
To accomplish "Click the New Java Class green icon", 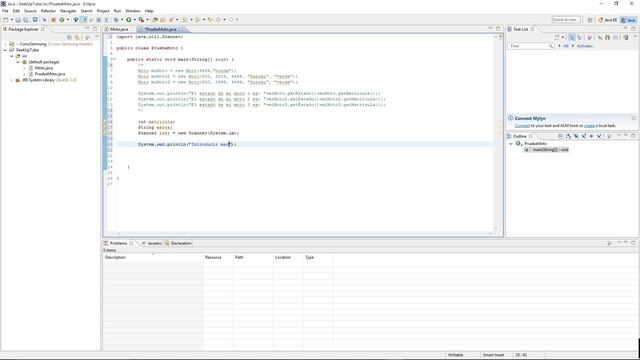I will pos(62,20).
